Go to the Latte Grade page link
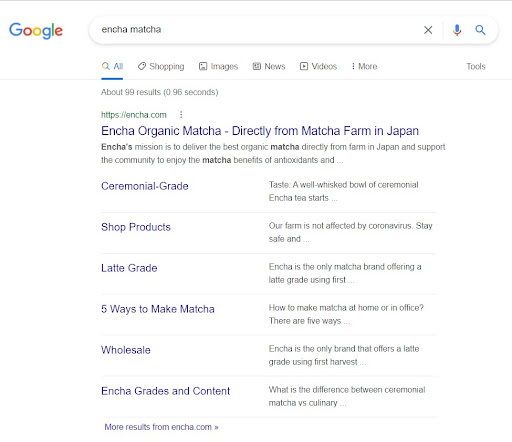 (x=129, y=268)
